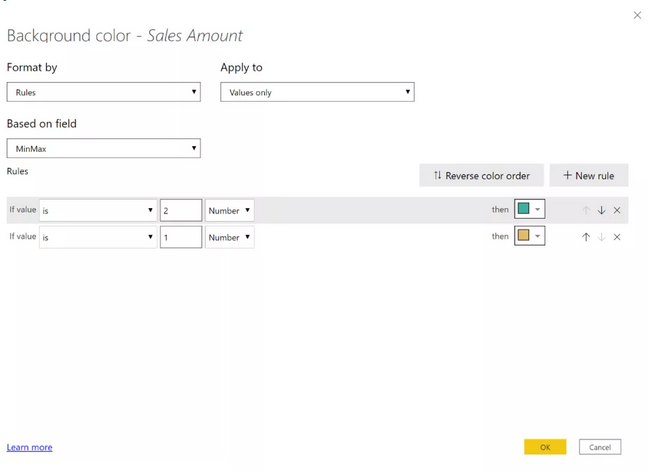
Task: Close the Background color dialog with X
Action: 637,15
